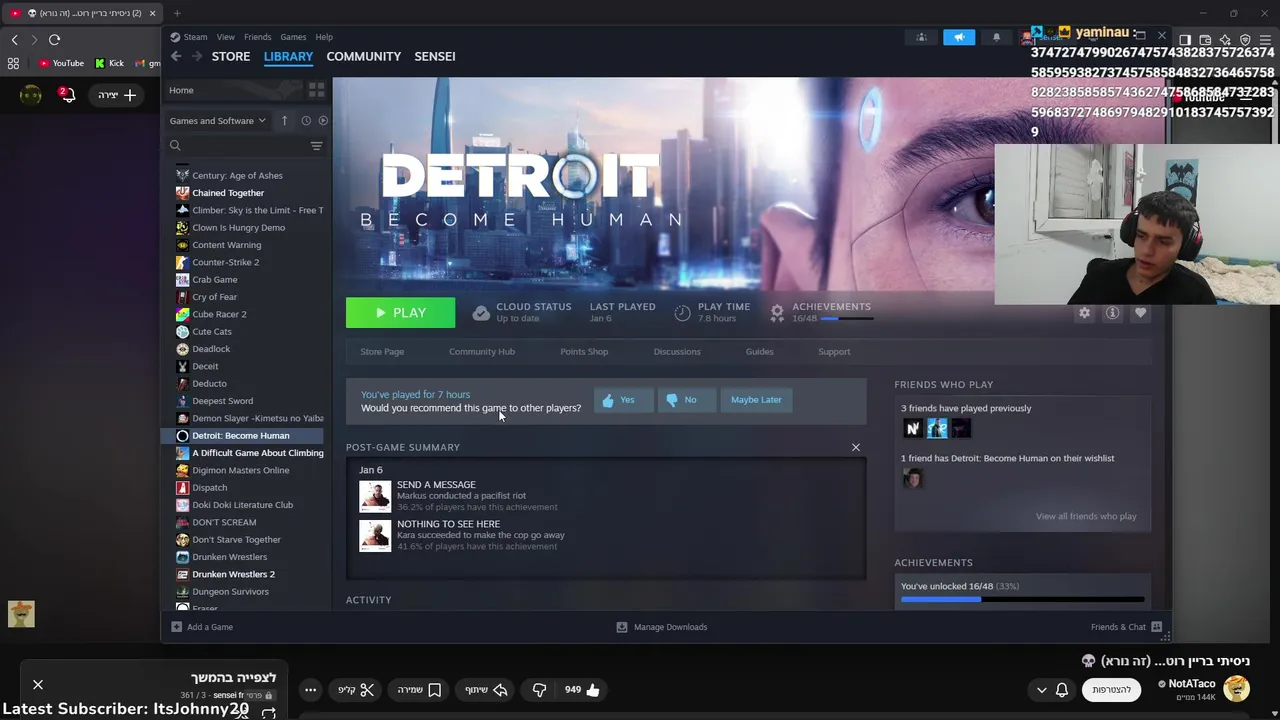The width and height of the screenshot is (1280, 720).
Task: Toggle the ready-to-play filter icon
Action: pyautogui.click(x=322, y=120)
